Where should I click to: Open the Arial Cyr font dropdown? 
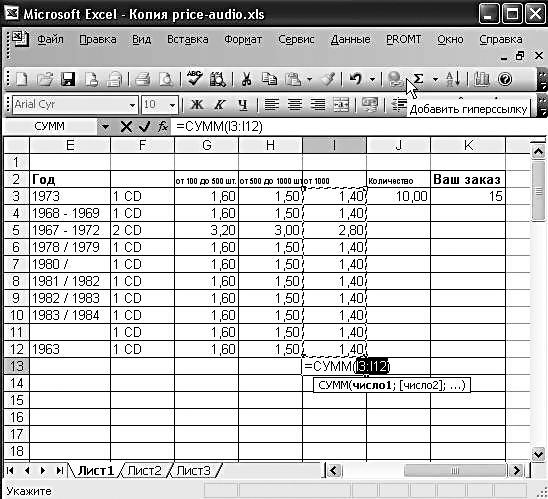click(x=132, y=105)
